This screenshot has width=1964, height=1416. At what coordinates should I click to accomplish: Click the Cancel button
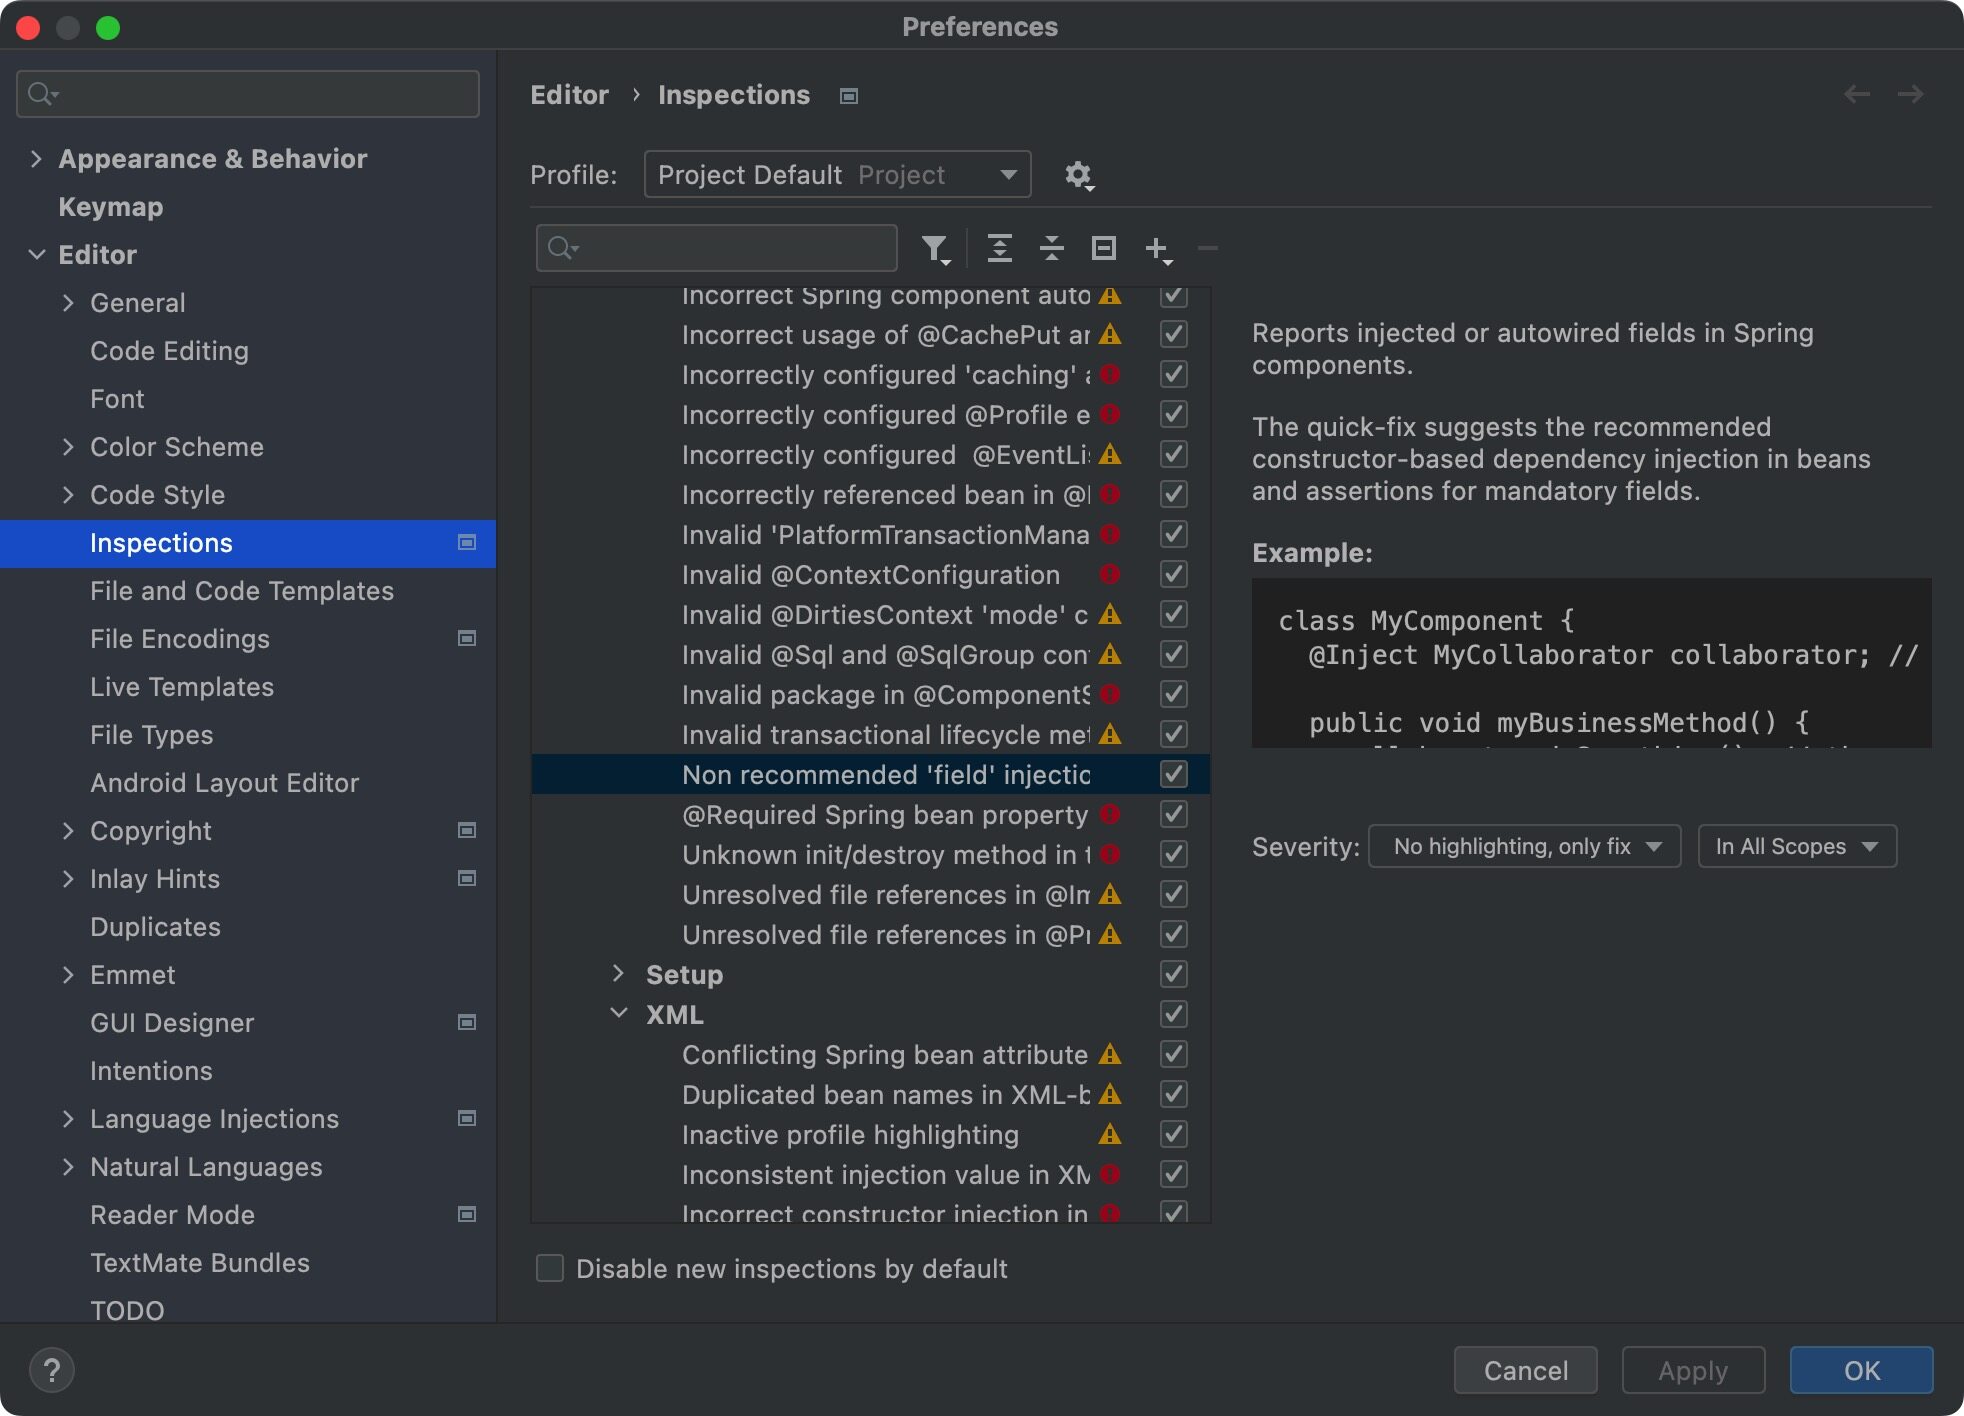click(1524, 1370)
